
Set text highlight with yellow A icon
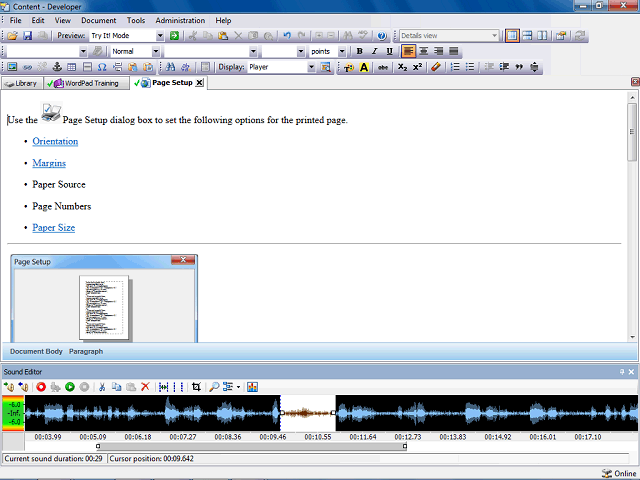tap(364, 67)
